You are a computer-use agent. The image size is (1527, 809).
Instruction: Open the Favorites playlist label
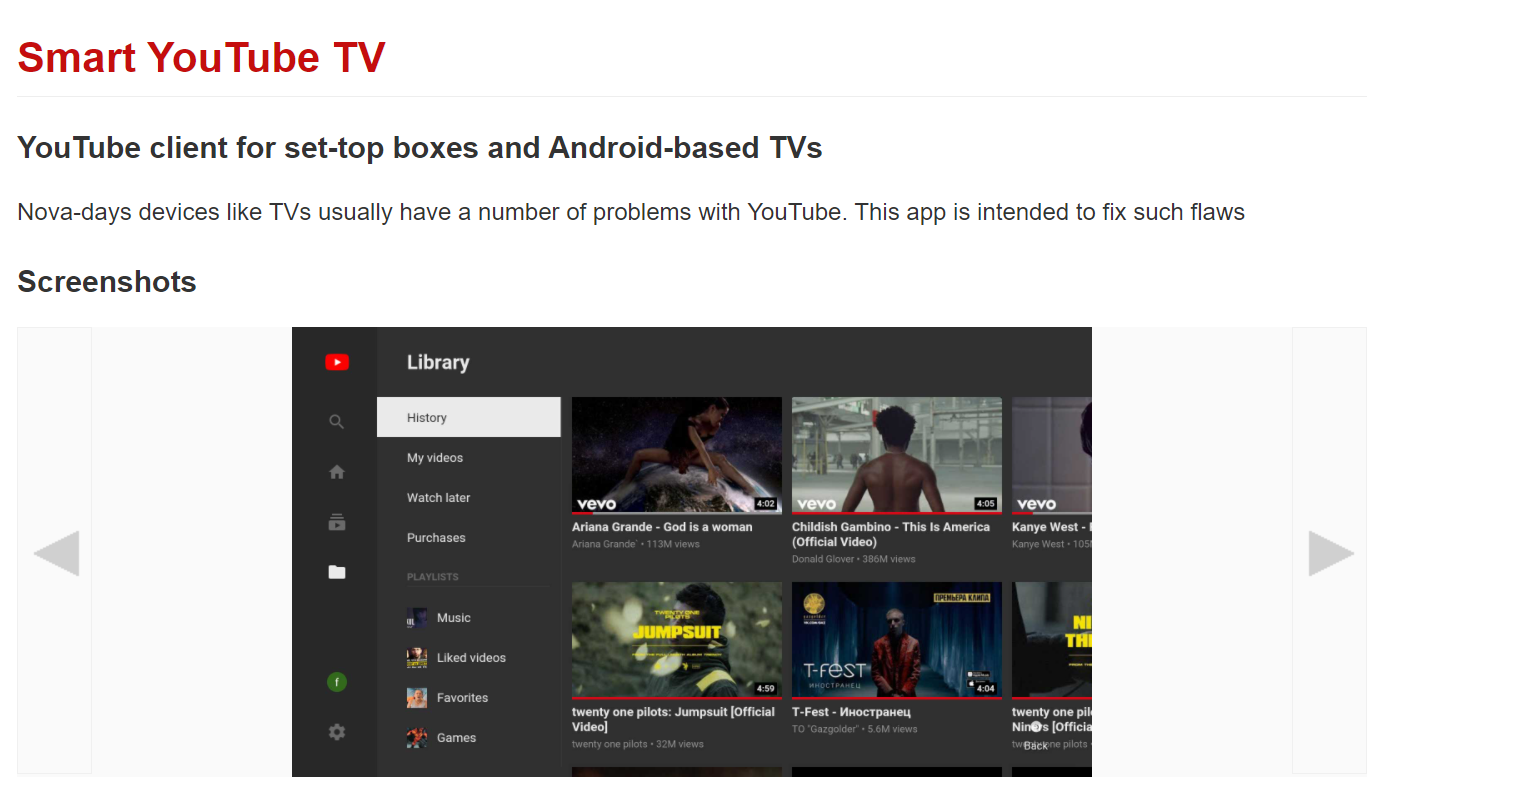click(x=462, y=698)
